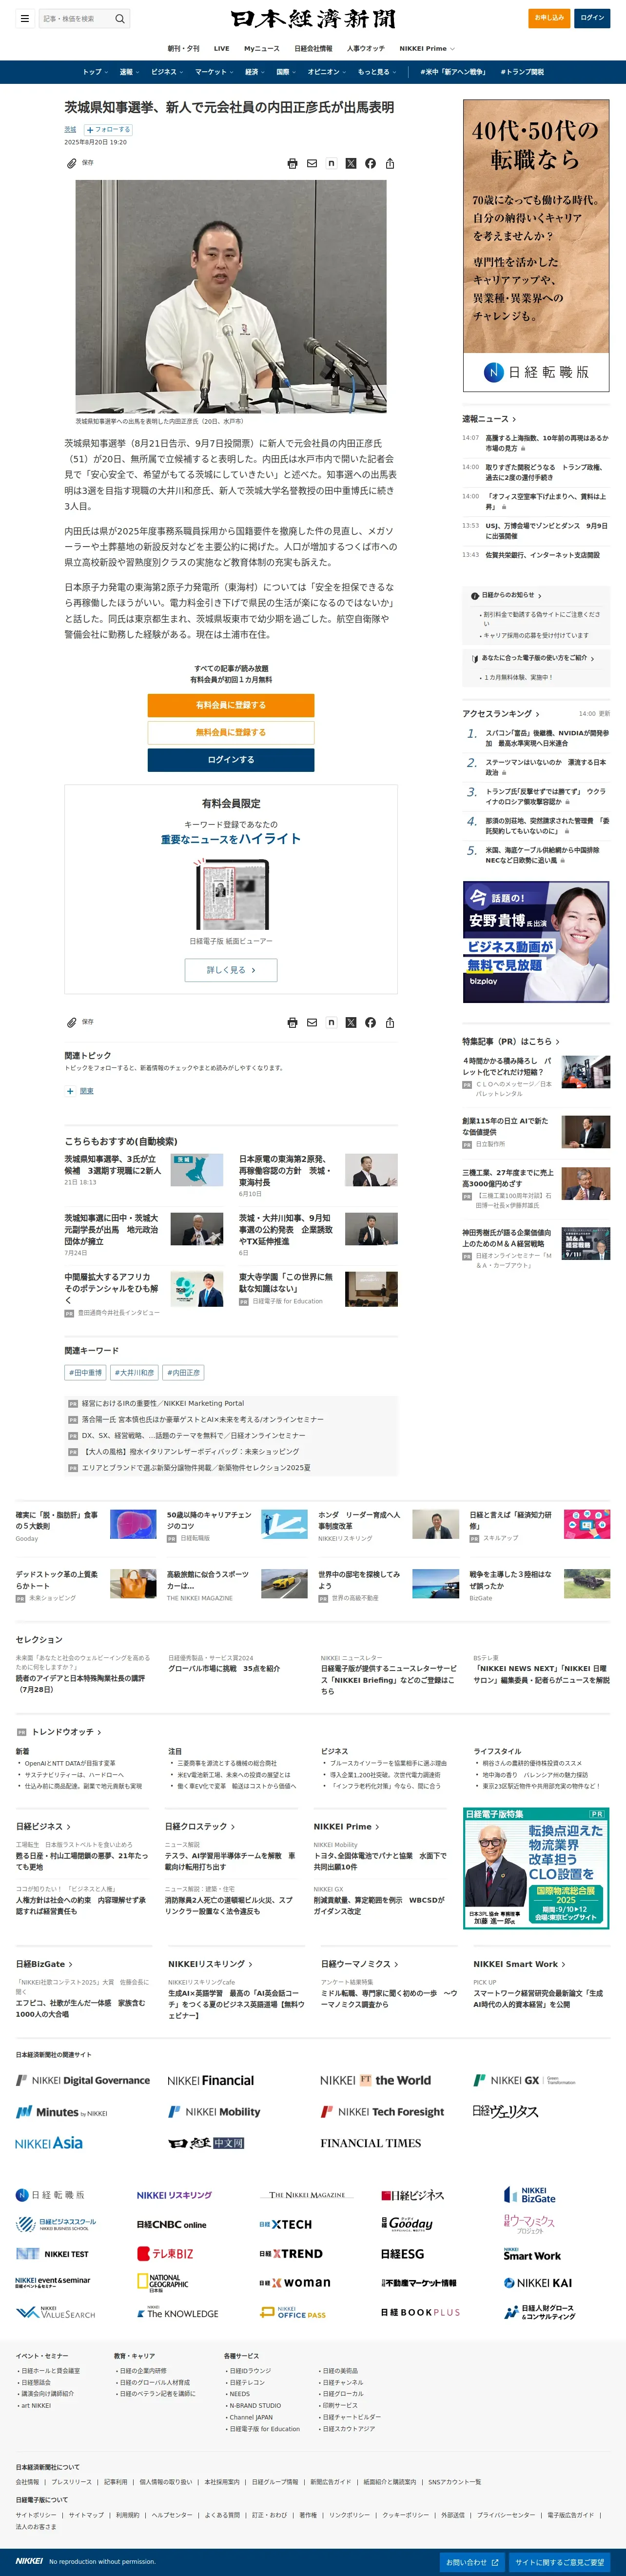Click the 有料会員に登録する button

(x=231, y=705)
